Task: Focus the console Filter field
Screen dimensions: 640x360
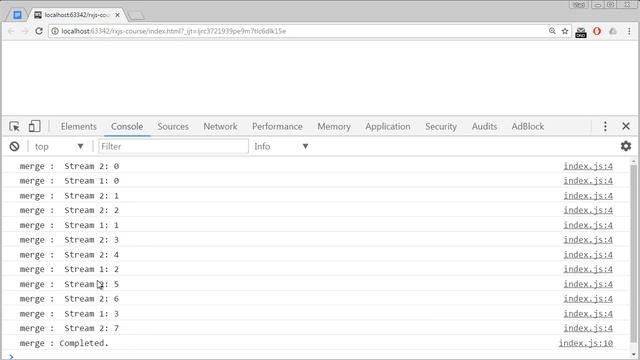Action: [x=173, y=147]
